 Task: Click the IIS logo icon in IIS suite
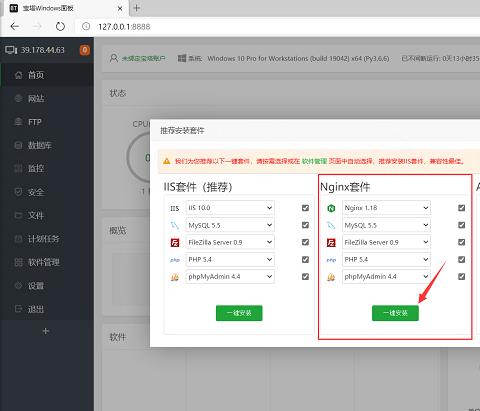[175, 209]
